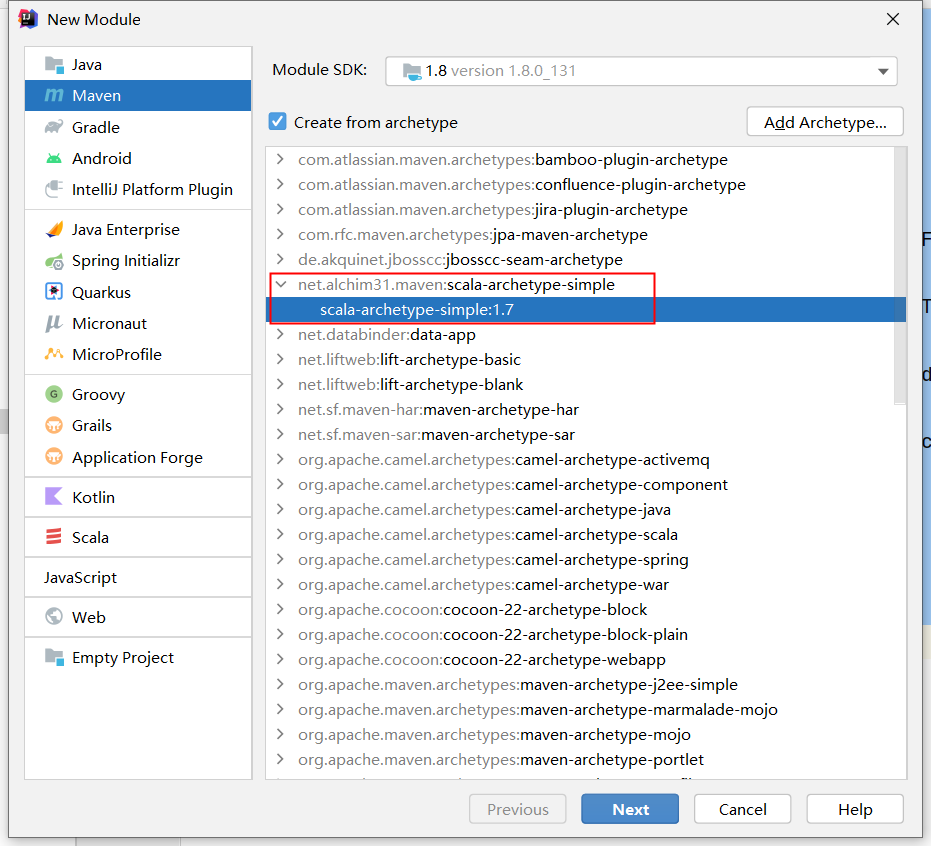Select Spring Initializr module type
The width and height of the screenshot is (931, 846).
click(138, 261)
